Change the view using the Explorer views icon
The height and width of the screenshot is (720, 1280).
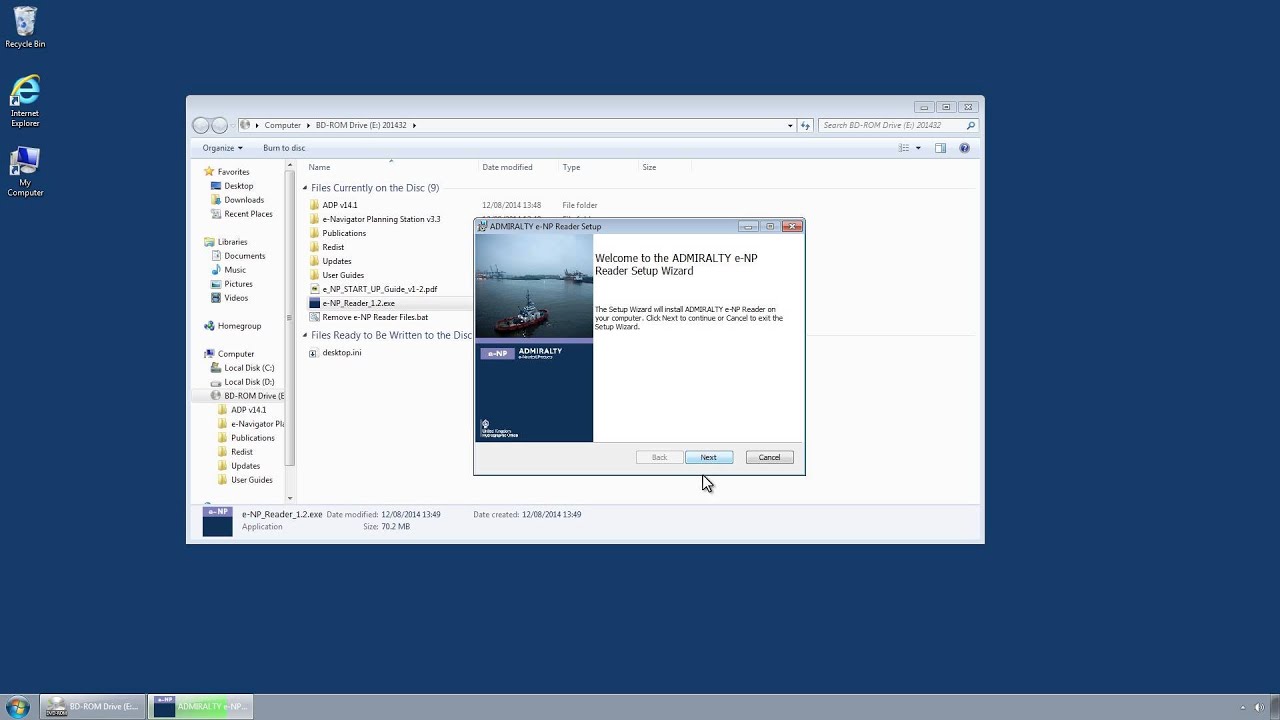point(904,148)
